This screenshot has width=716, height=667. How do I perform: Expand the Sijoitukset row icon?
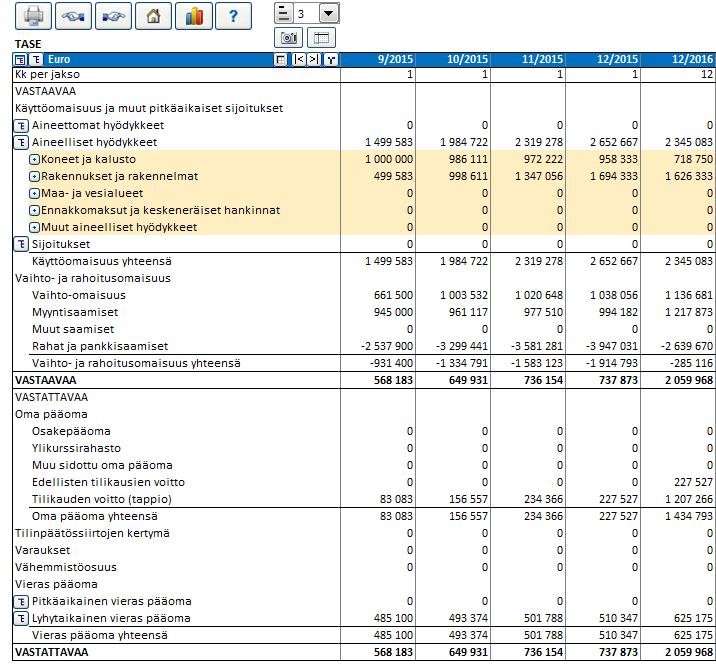tap(21, 244)
